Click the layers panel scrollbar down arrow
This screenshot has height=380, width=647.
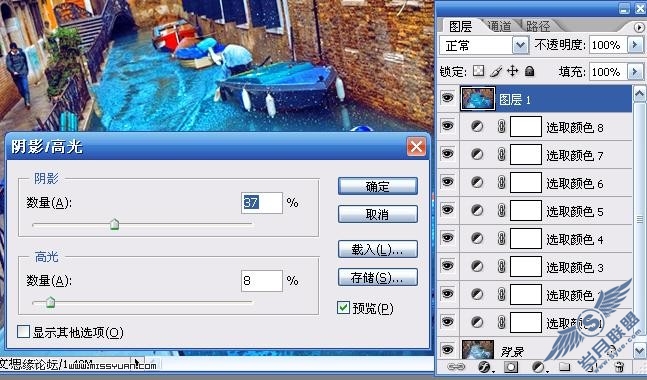coord(640,351)
